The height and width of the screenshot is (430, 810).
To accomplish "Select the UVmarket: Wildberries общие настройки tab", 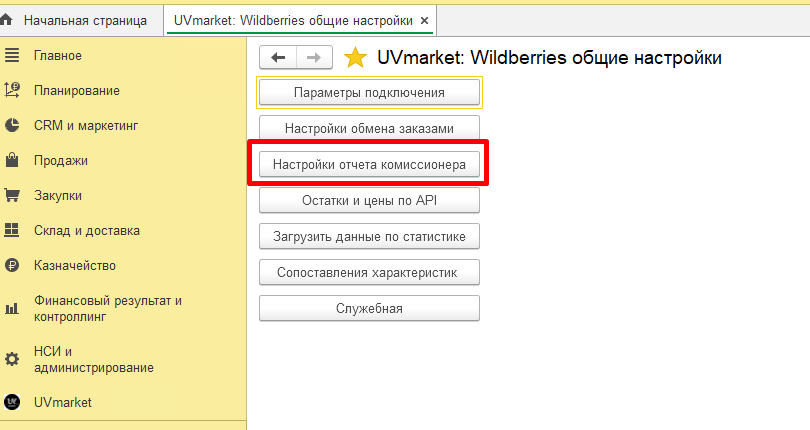I will tap(300, 21).
